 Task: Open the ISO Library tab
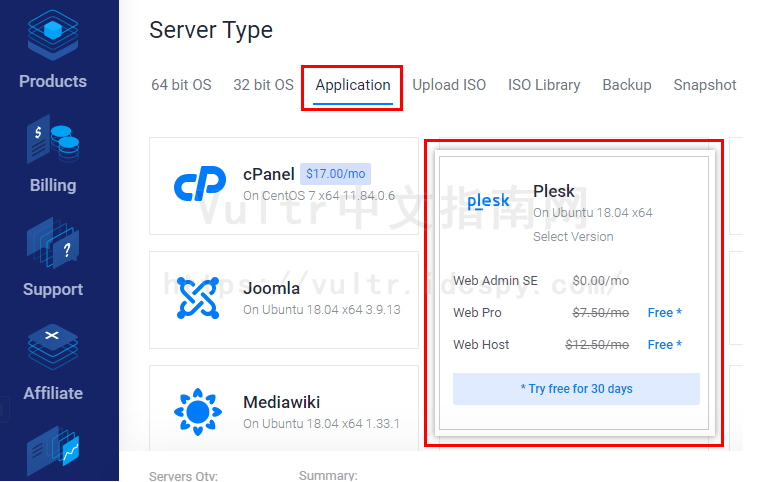tap(544, 85)
